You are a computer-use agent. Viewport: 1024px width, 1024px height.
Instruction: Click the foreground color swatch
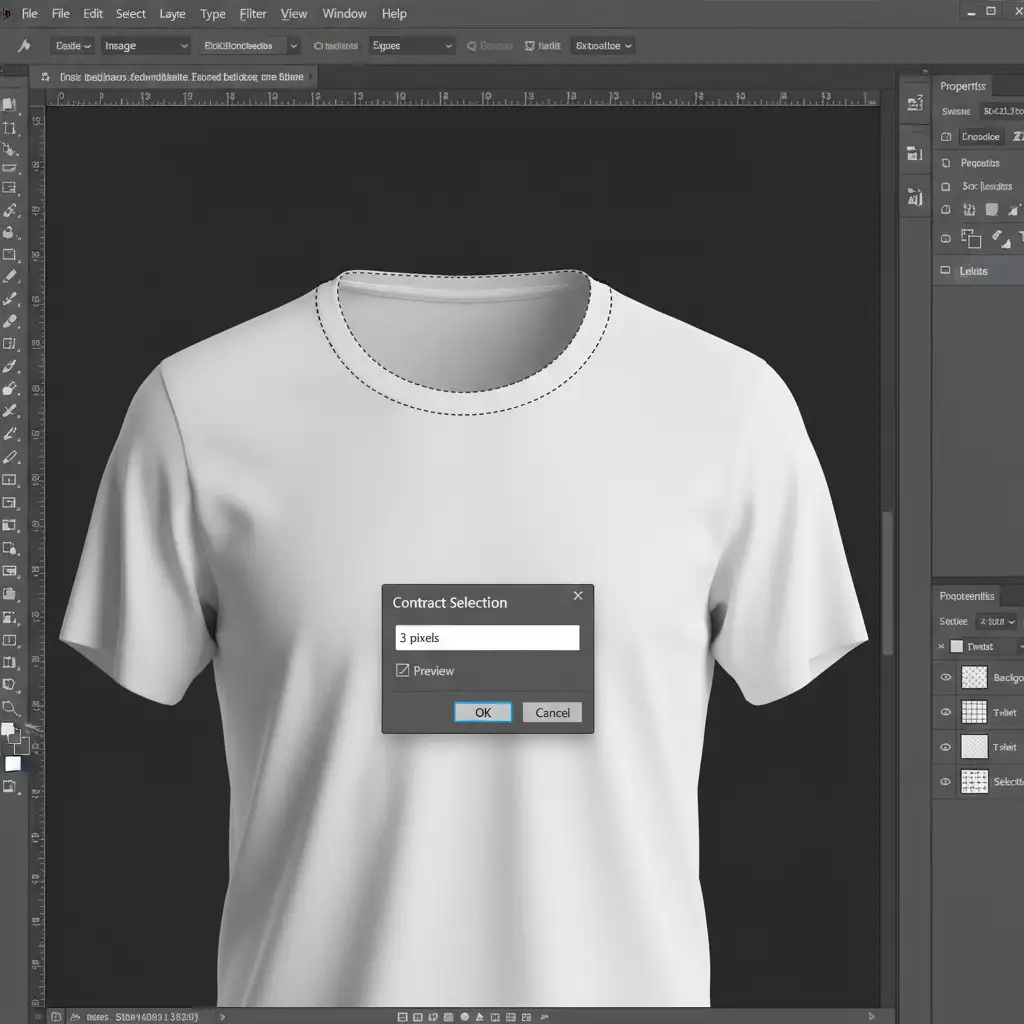[x=8, y=731]
